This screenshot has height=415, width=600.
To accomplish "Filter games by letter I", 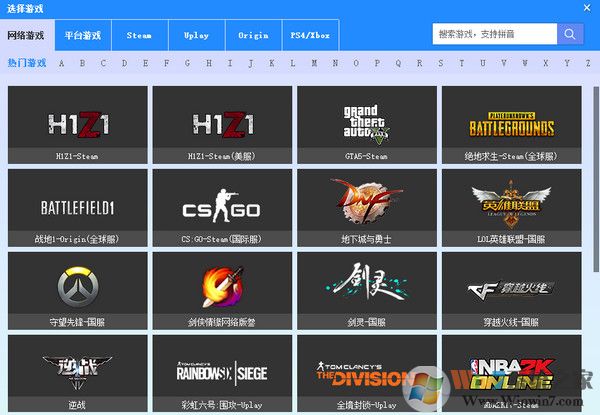I will pos(230,63).
